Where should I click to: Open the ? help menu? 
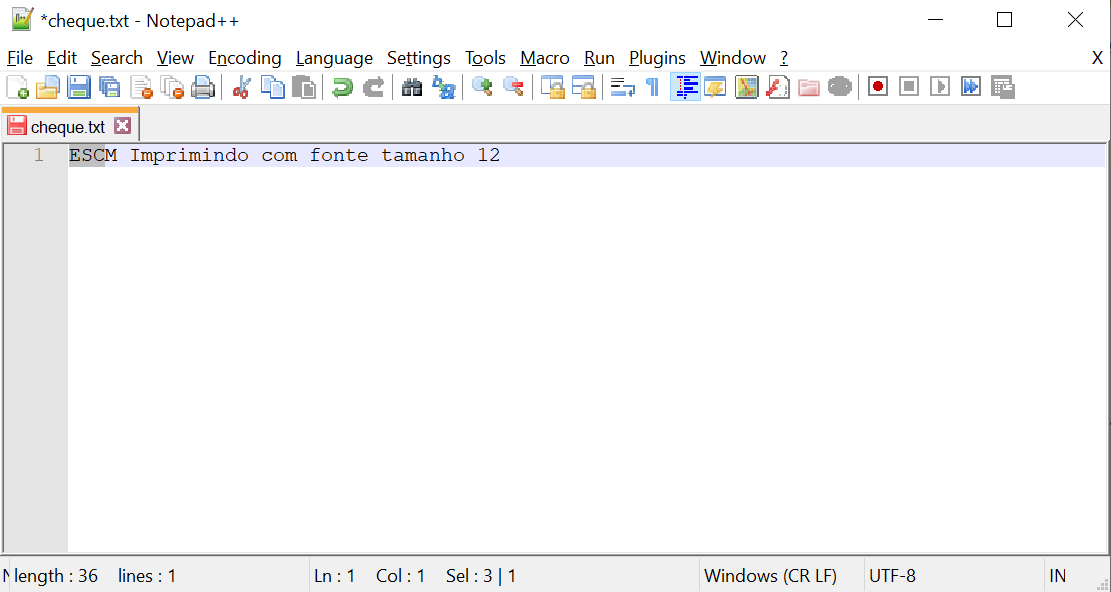[x=784, y=58]
